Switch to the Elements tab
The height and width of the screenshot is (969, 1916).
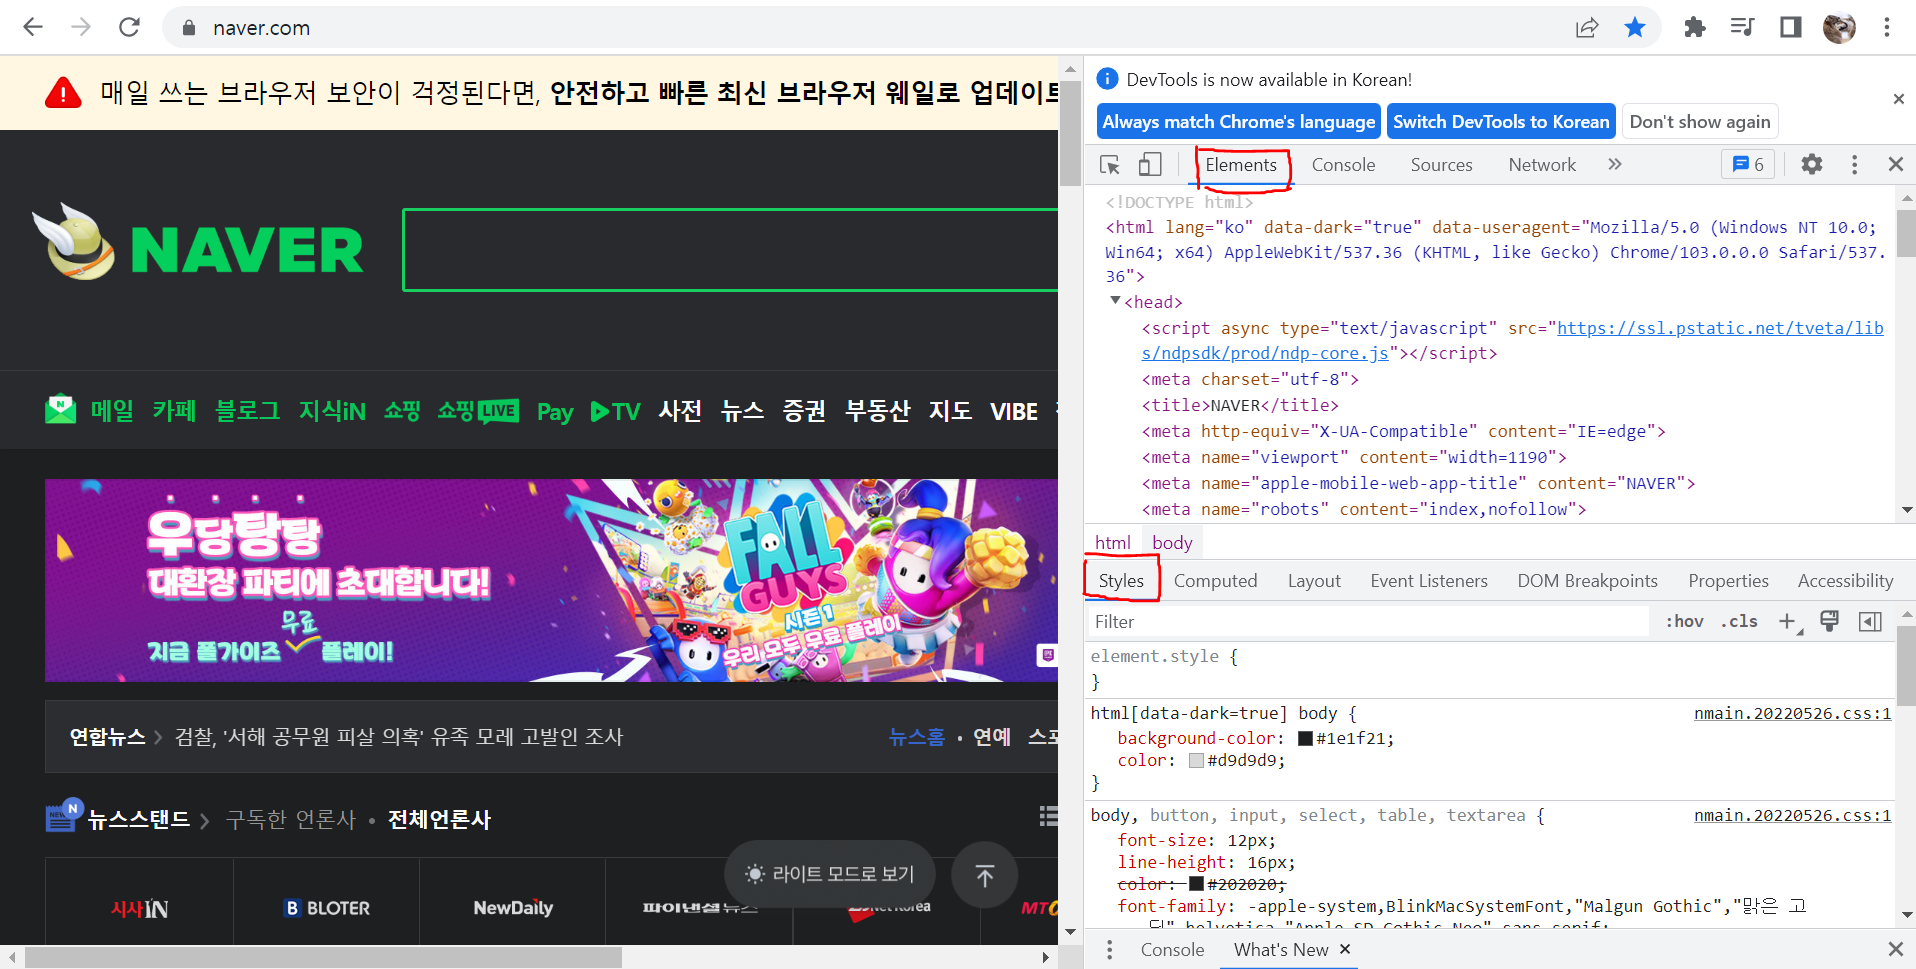click(x=1241, y=165)
